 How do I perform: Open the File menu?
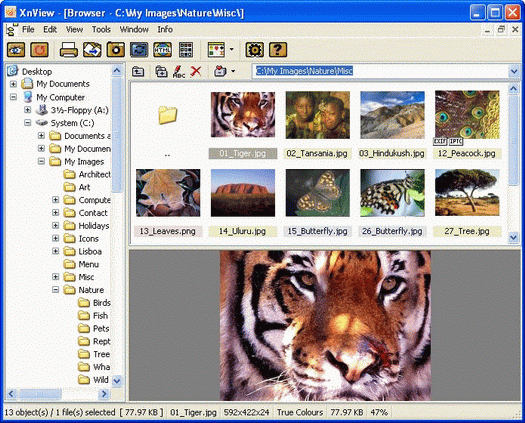[28, 29]
